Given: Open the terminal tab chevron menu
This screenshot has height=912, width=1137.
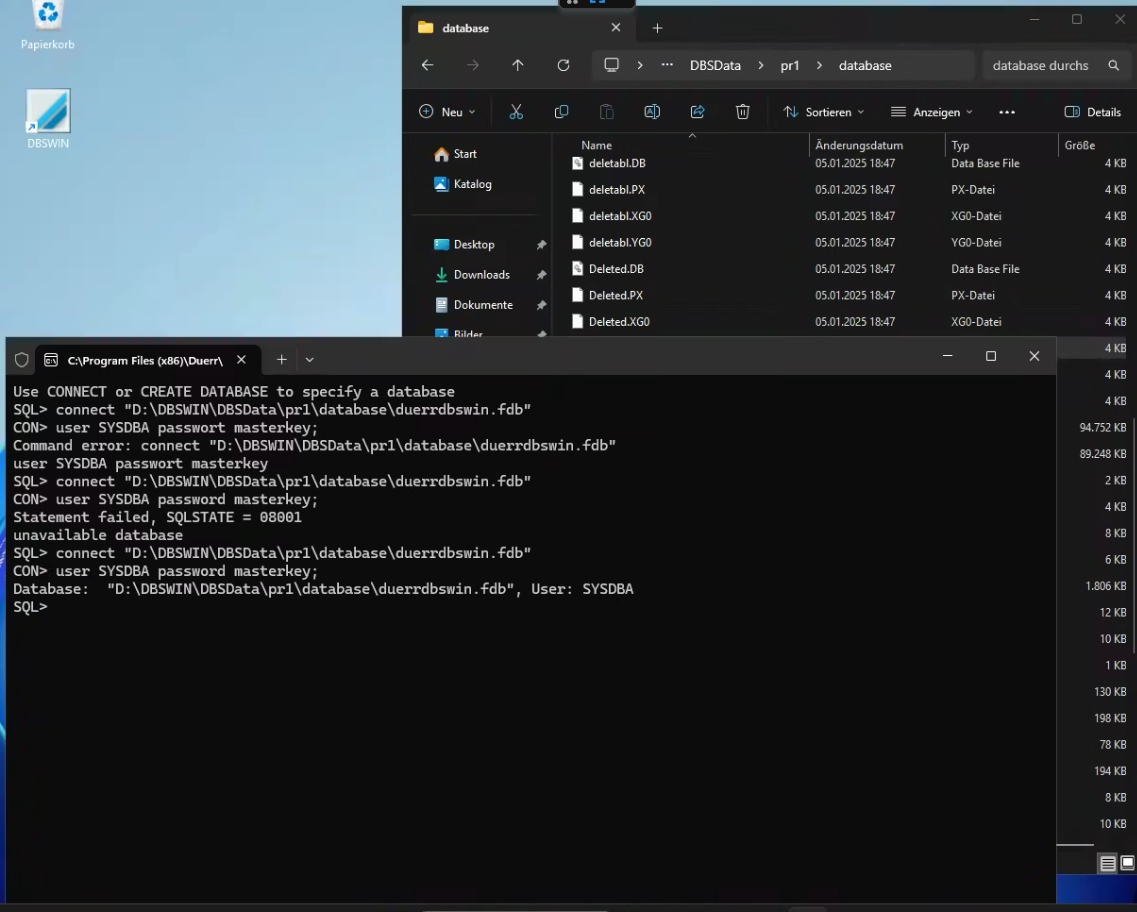Looking at the screenshot, I should click(309, 359).
